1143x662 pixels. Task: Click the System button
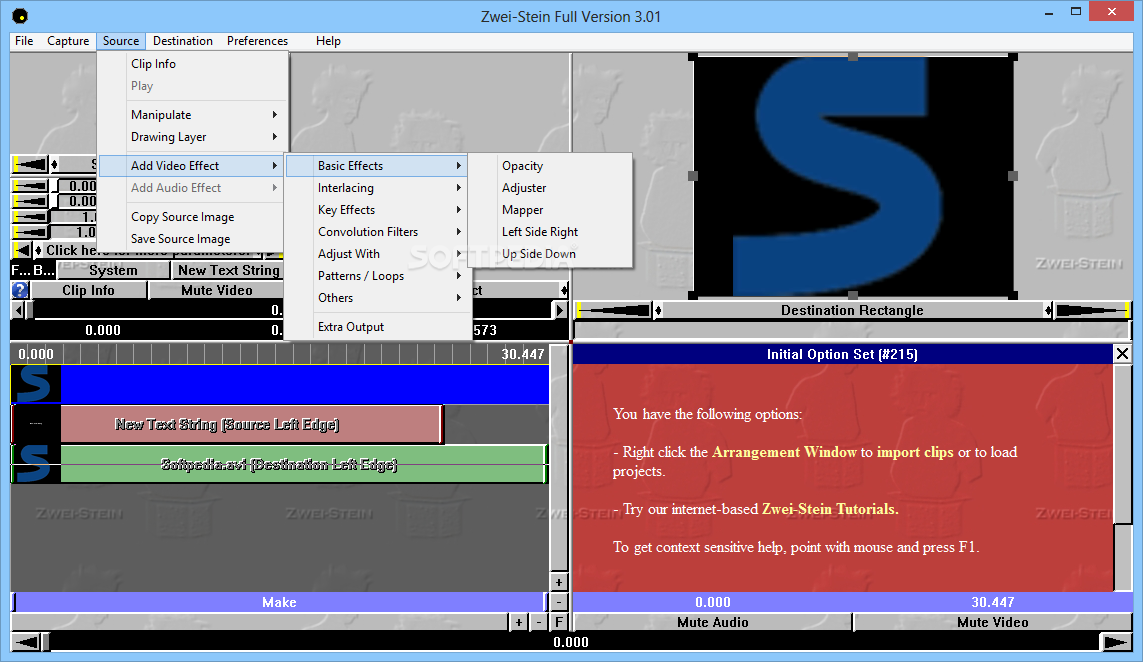click(x=113, y=270)
